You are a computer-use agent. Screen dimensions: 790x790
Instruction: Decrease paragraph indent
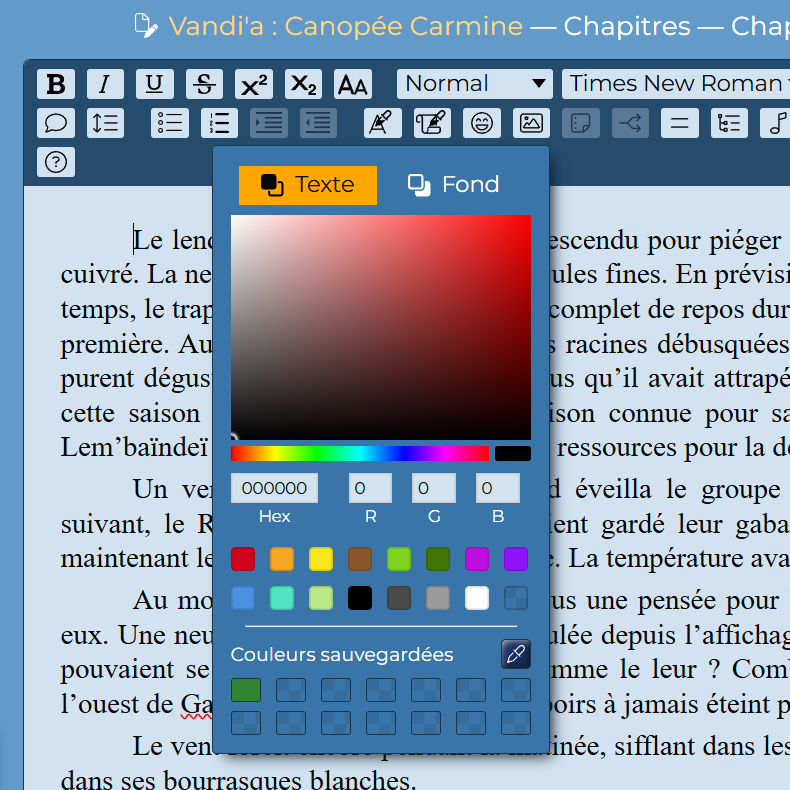[318, 123]
